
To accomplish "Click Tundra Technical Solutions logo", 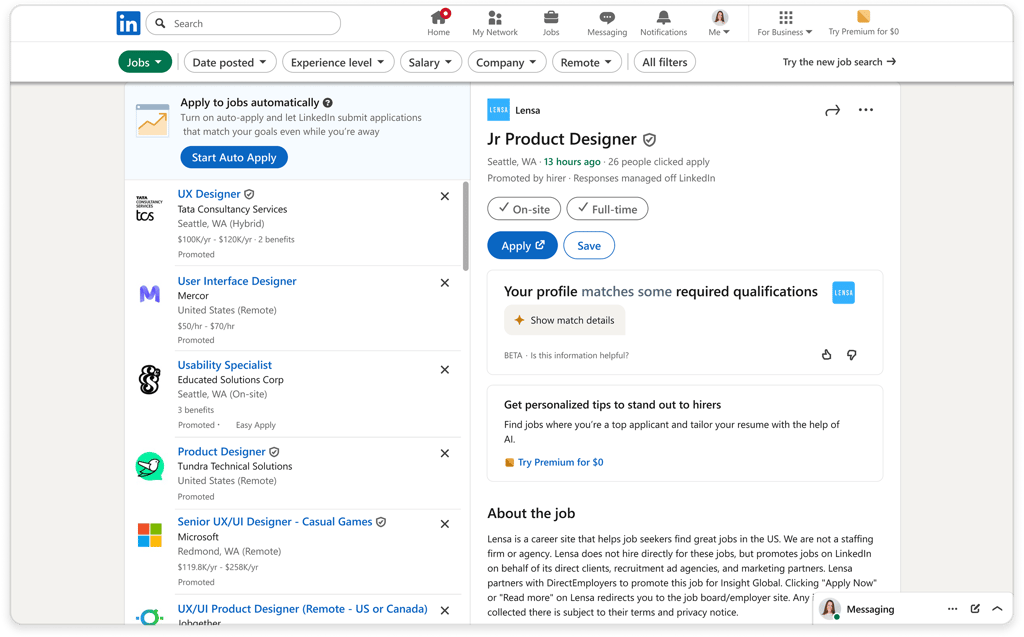I will (150, 466).
